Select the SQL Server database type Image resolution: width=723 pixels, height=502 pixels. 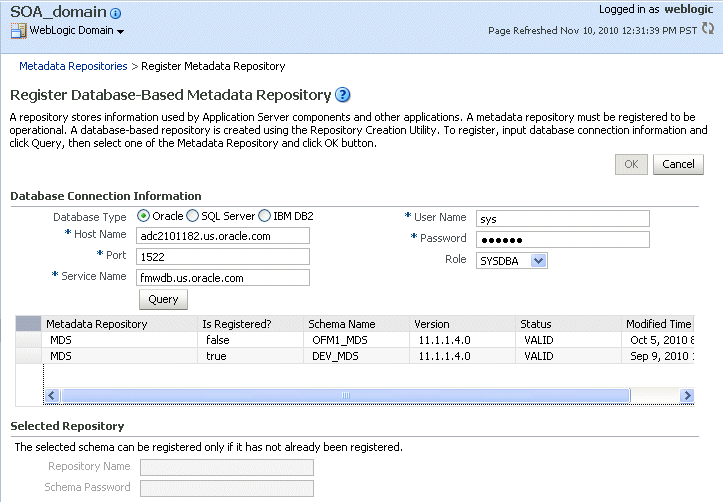click(x=192, y=216)
